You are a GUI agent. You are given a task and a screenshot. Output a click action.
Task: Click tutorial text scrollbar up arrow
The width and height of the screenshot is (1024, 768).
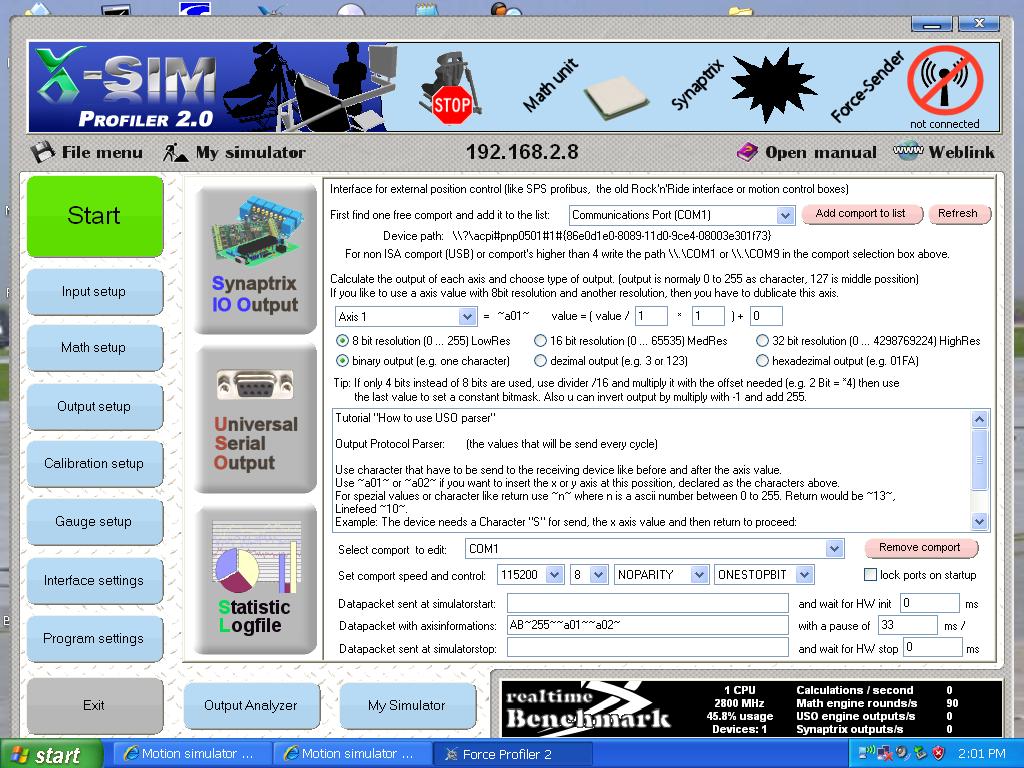[979, 419]
